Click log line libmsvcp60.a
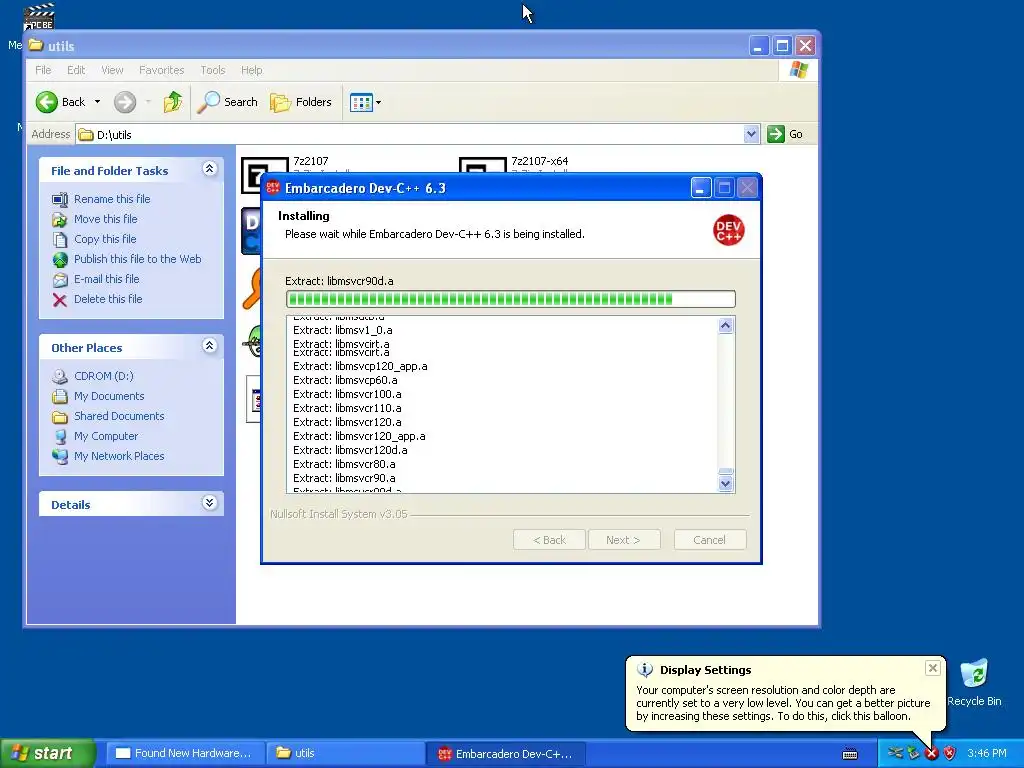Image resolution: width=1024 pixels, height=768 pixels. click(345, 380)
